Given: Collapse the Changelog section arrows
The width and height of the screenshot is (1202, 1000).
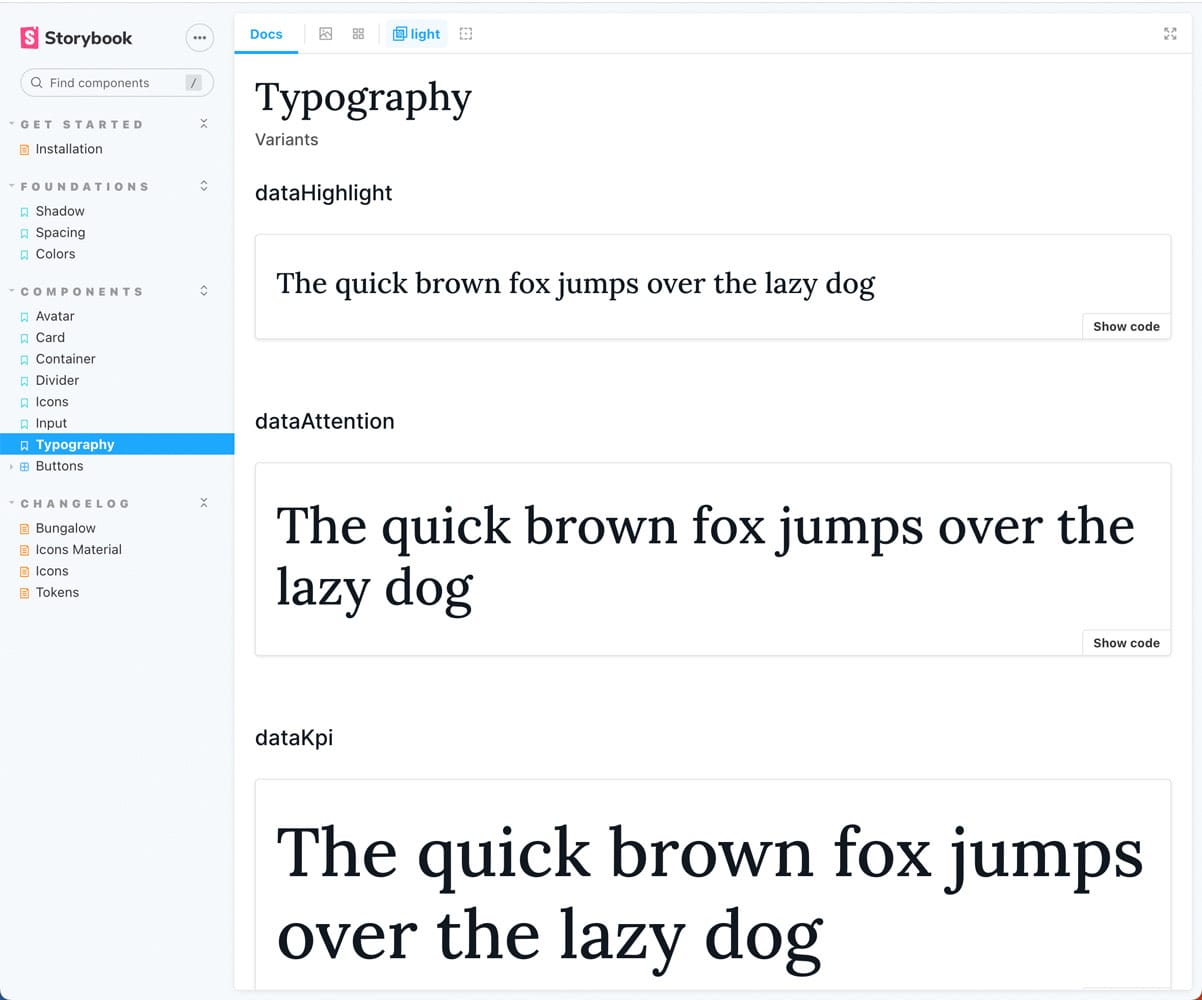Looking at the screenshot, I should [204, 503].
